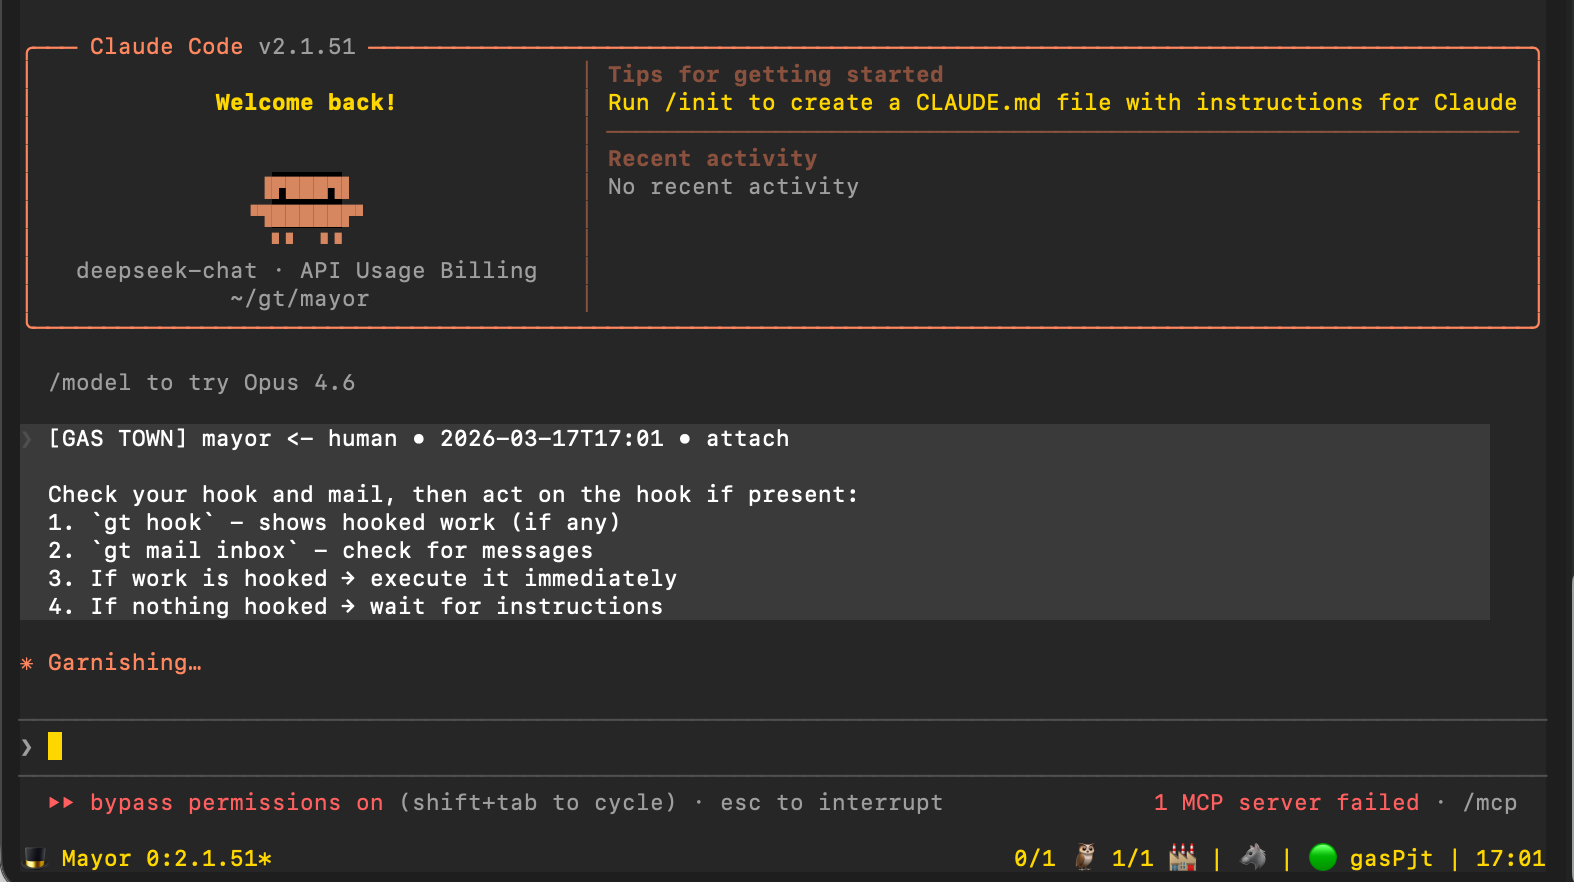Click the Run /init tip text
1574x882 pixels.
(x=1062, y=103)
